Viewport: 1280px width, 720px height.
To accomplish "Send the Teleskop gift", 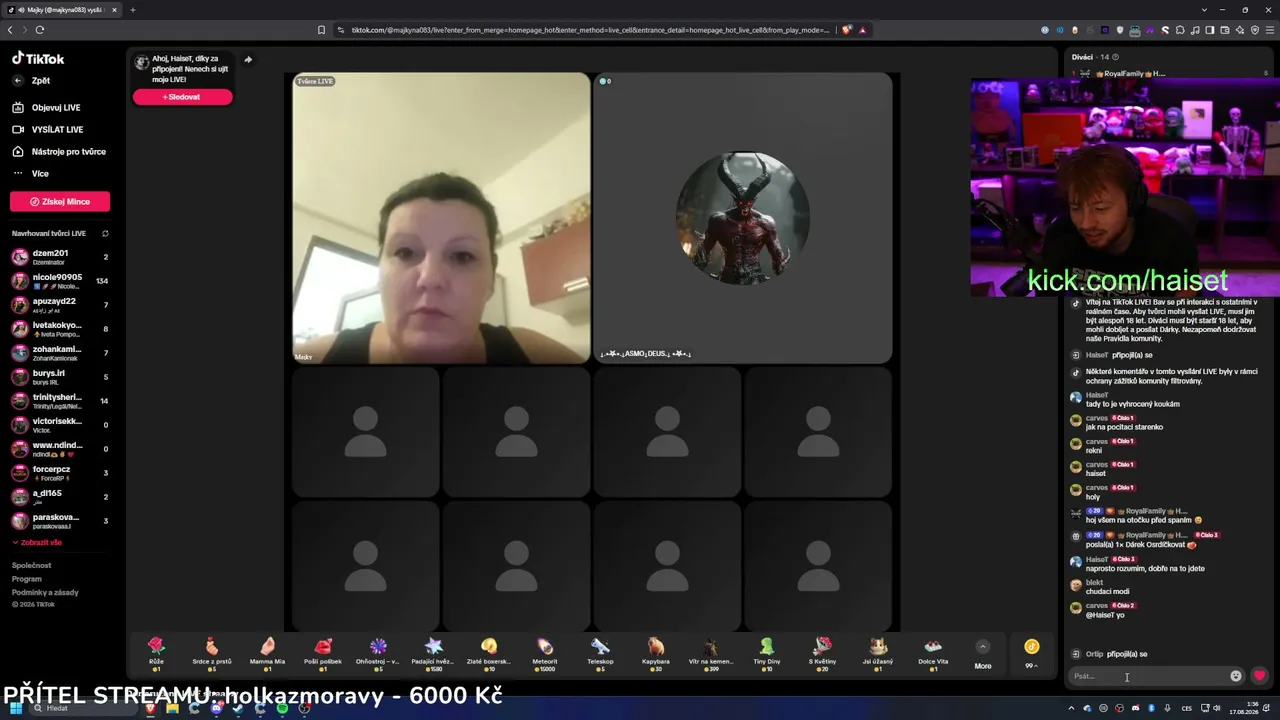I will tap(600, 652).
